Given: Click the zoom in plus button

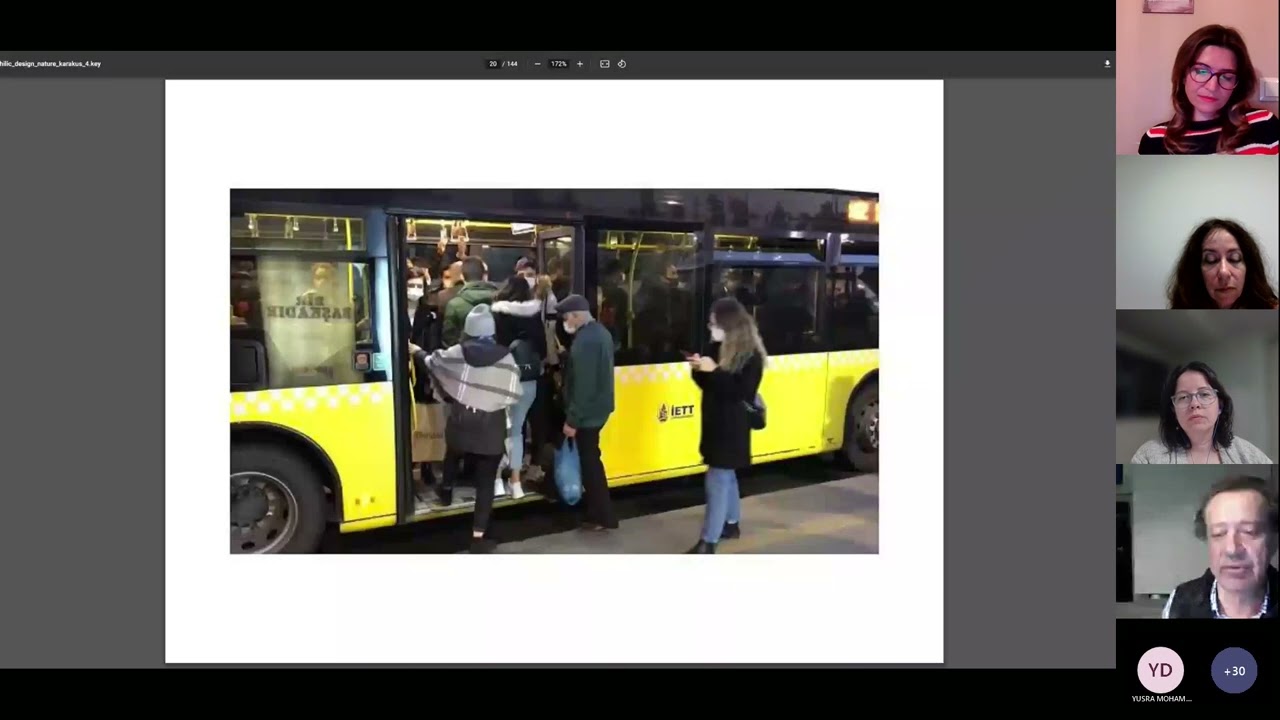Looking at the screenshot, I should click(579, 64).
